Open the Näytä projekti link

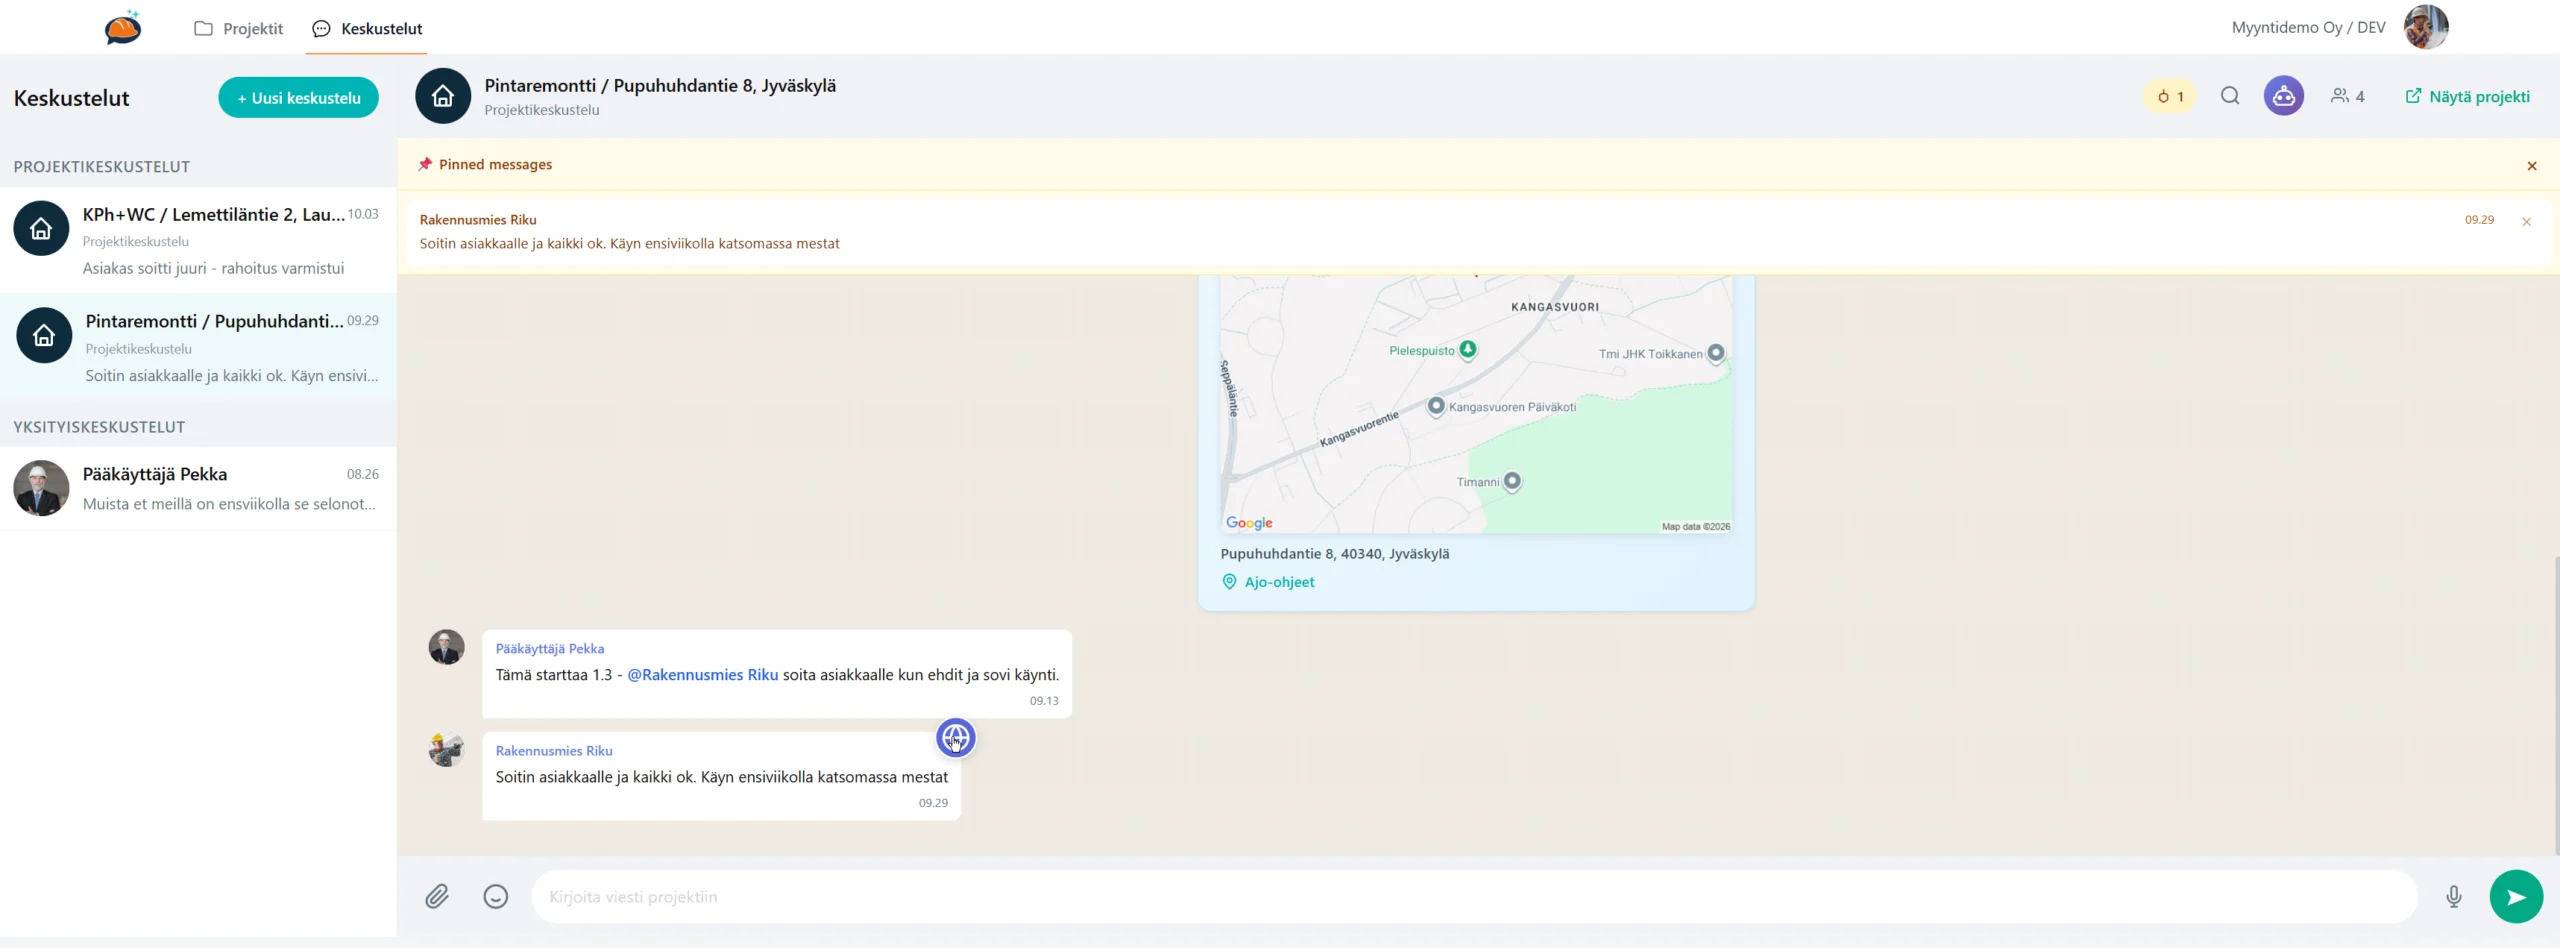point(2467,96)
